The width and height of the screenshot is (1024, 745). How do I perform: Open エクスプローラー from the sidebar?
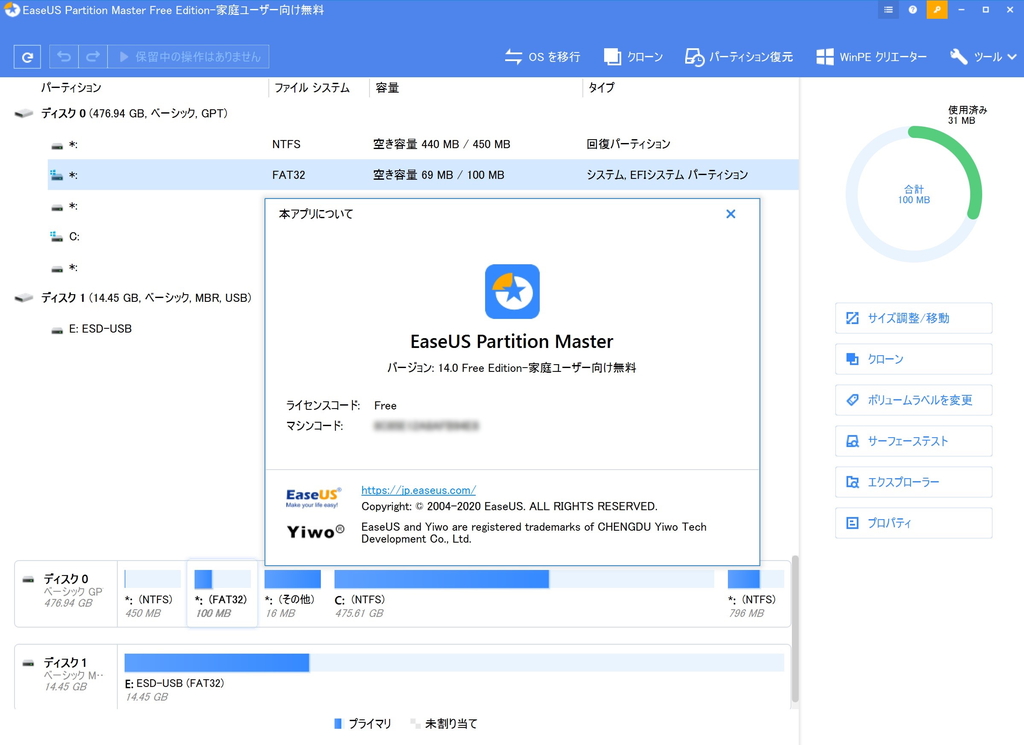pyautogui.click(x=913, y=482)
